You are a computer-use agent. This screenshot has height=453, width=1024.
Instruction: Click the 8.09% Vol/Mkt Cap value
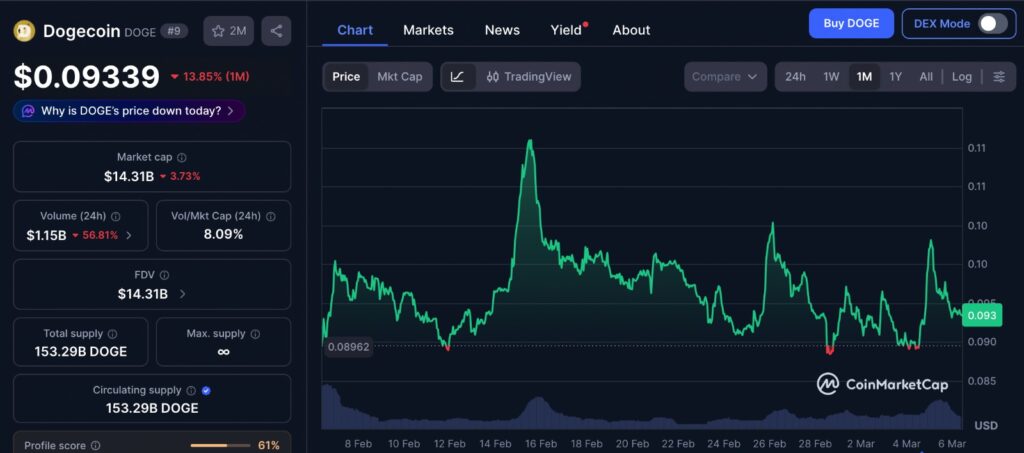click(223, 234)
